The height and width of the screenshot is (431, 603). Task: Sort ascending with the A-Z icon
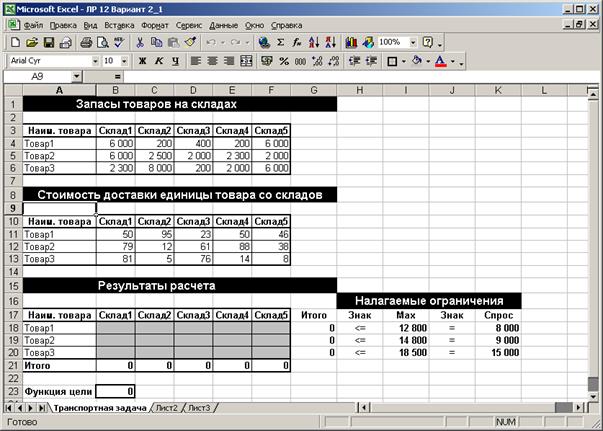click(314, 42)
